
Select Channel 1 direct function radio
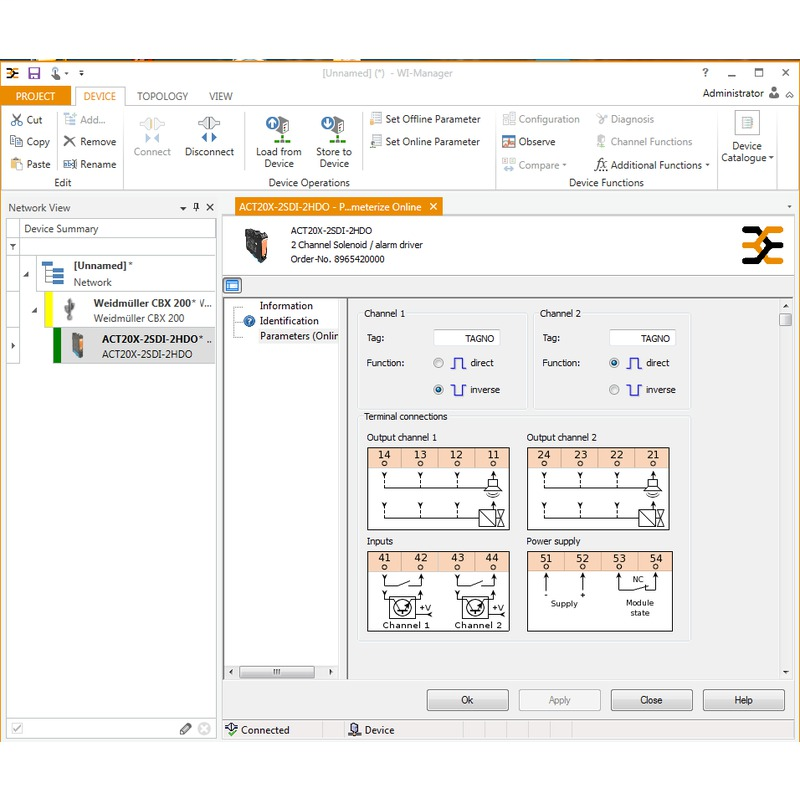438,363
